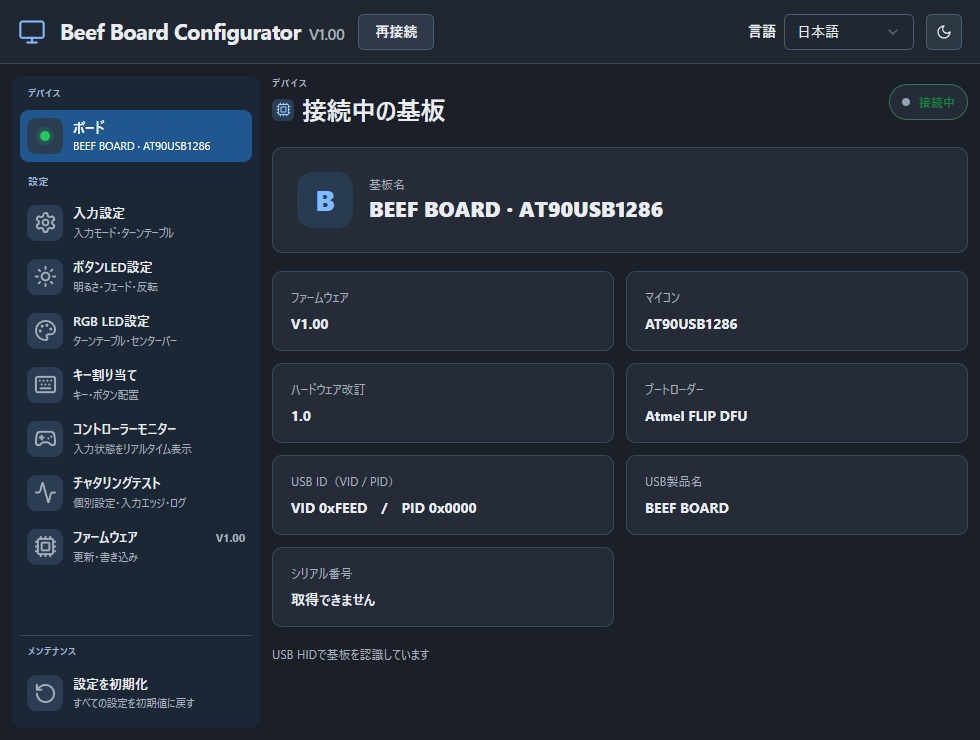Click the reset arrow icon for 設定を初期化
The width and height of the screenshot is (980, 740).
[x=45, y=692]
